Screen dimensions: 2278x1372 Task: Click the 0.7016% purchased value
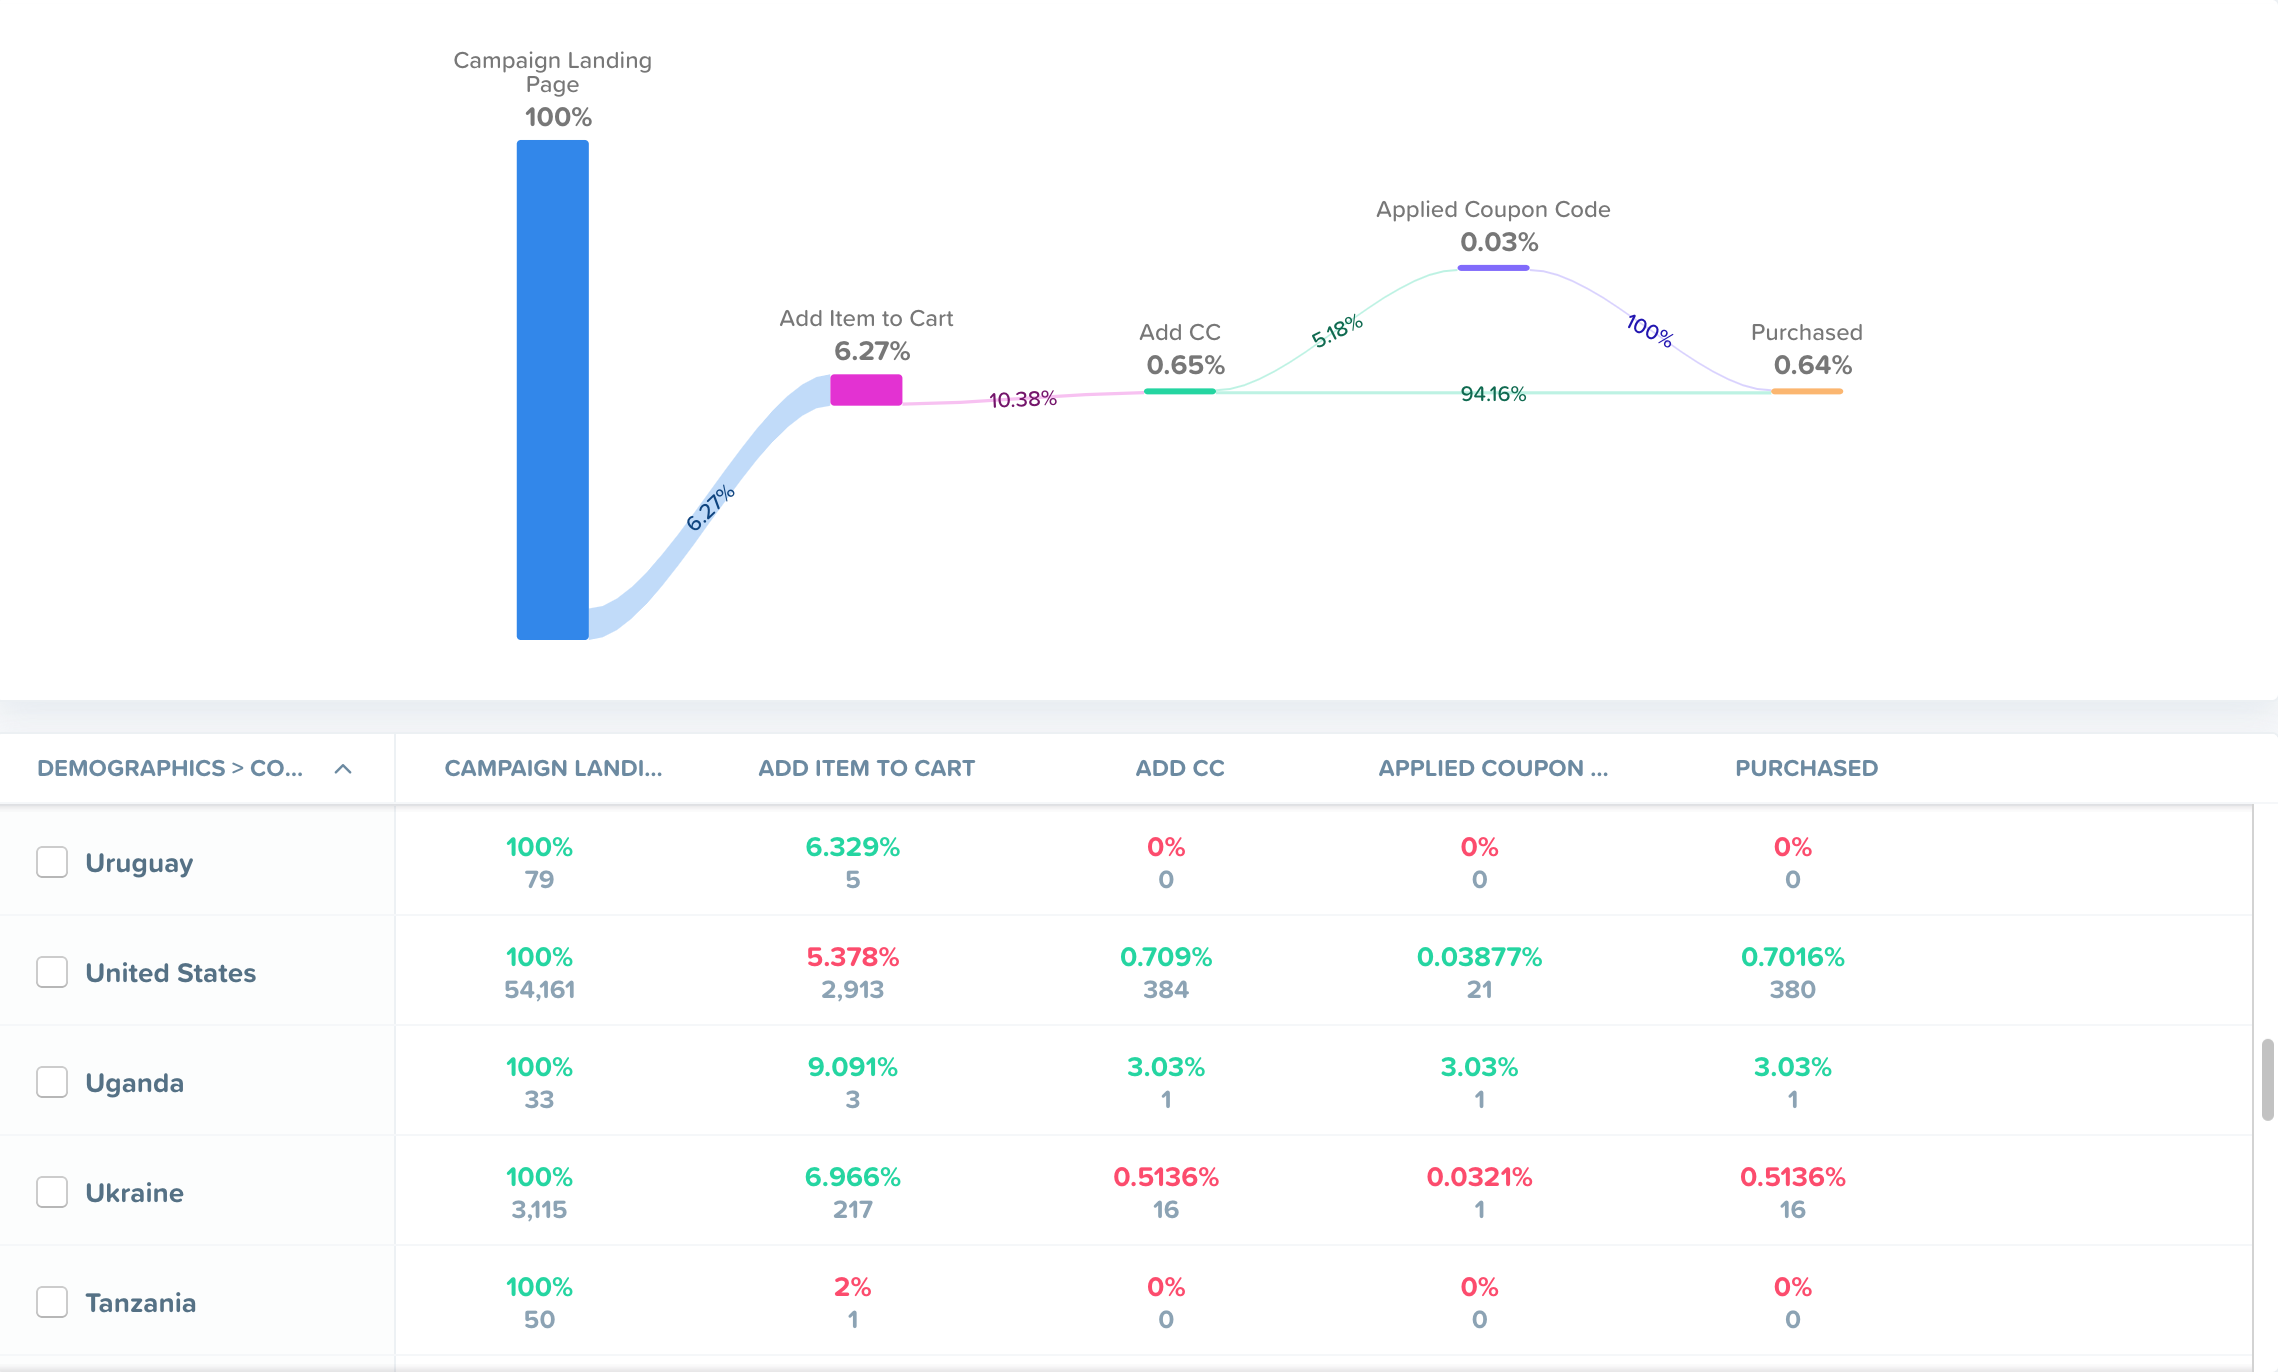click(x=1793, y=957)
